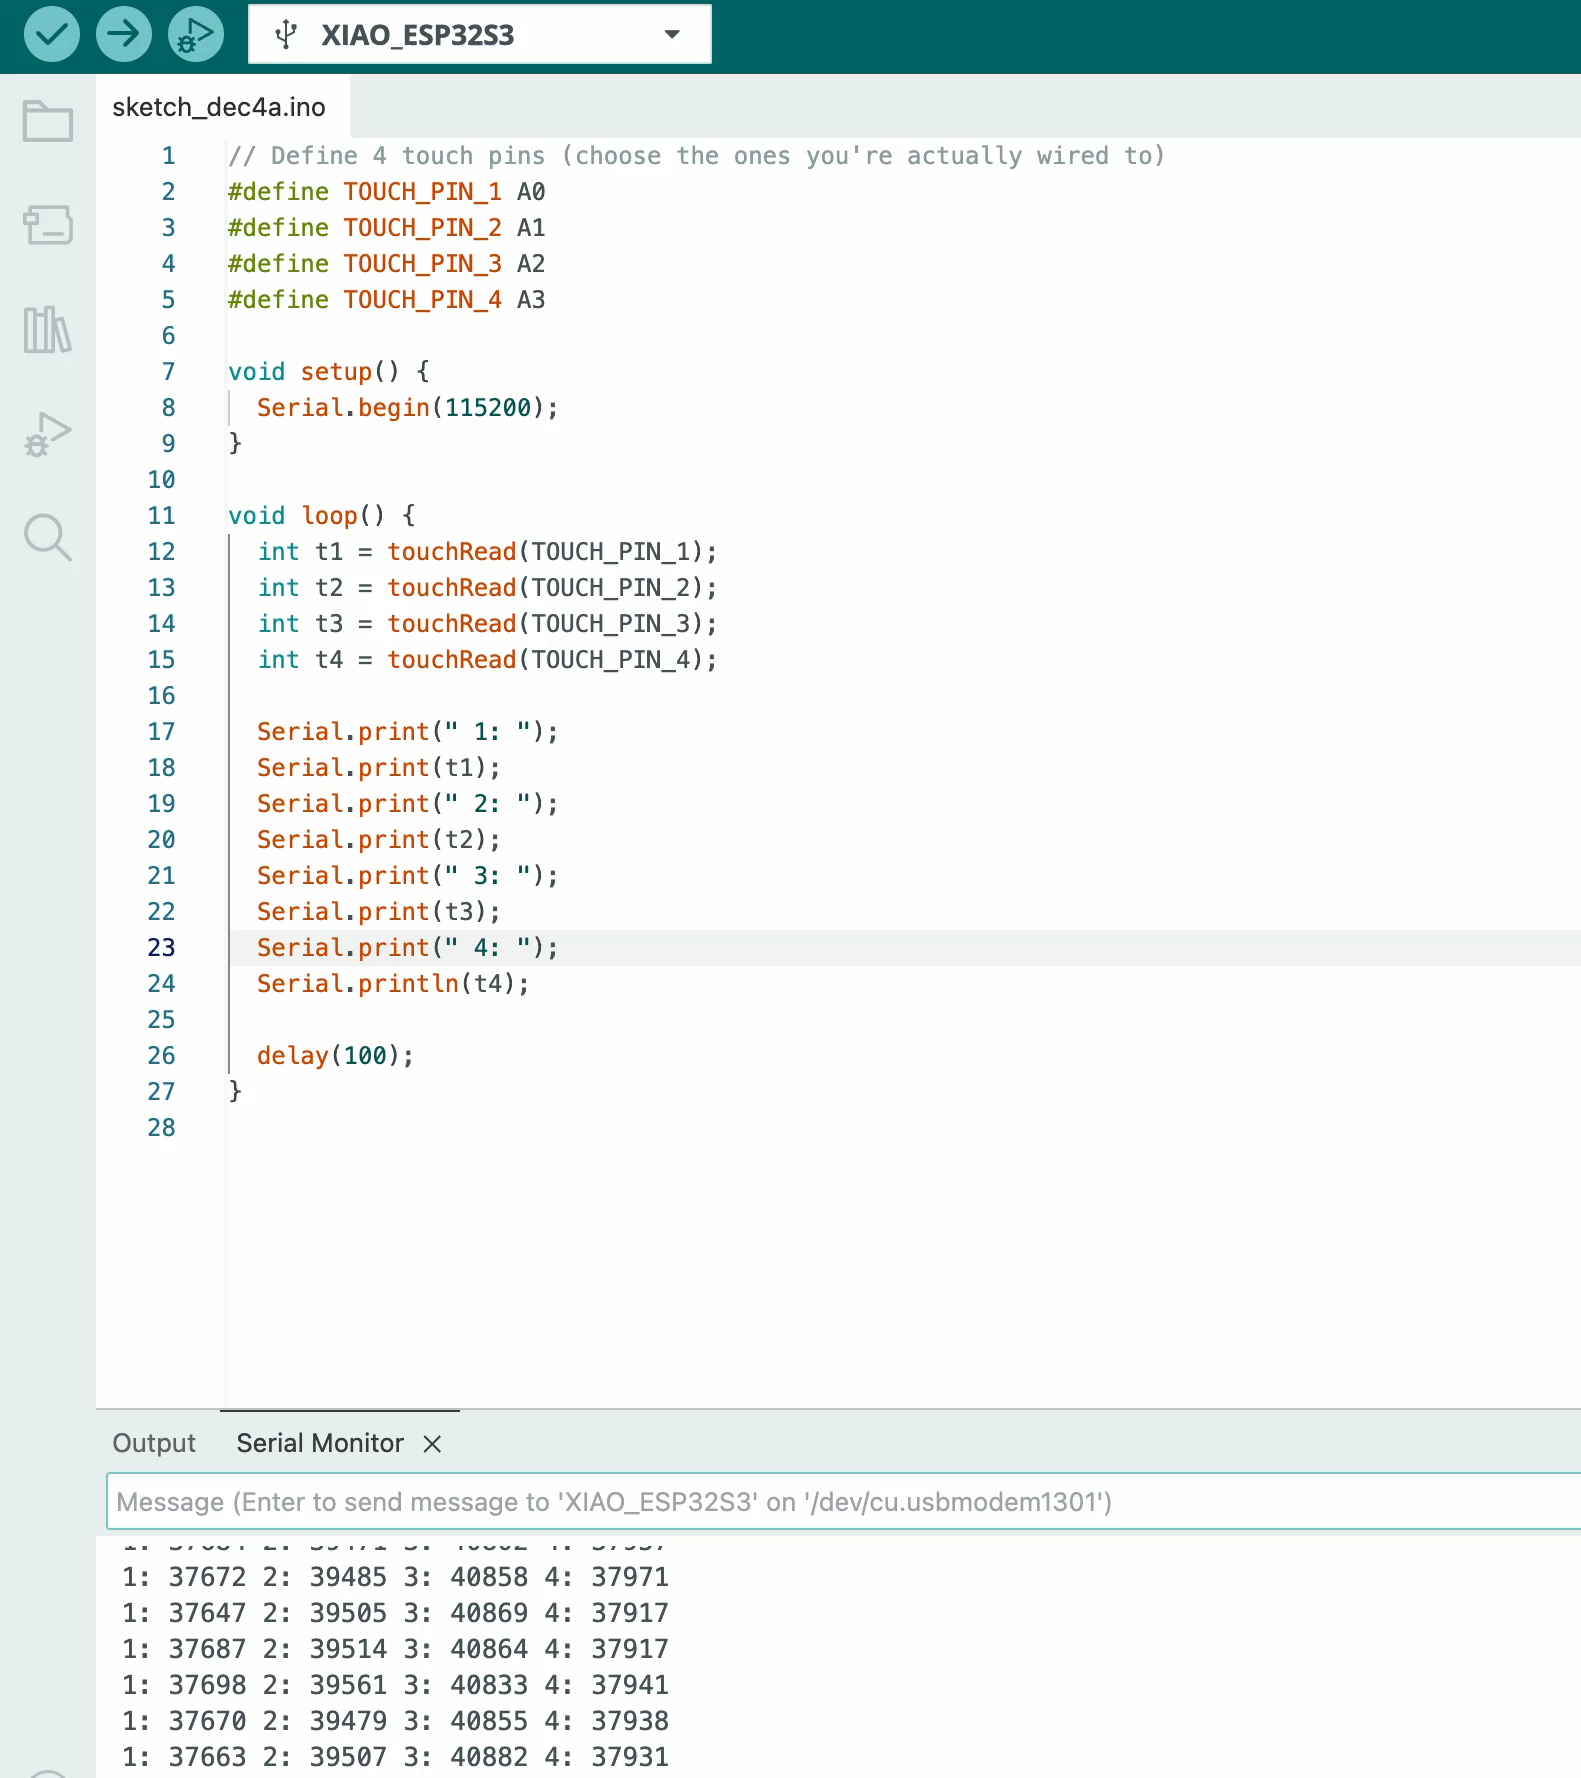Select the sketch_dec4a.ino editor tab
Viewport: 1581px width, 1778px height.
(219, 107)
